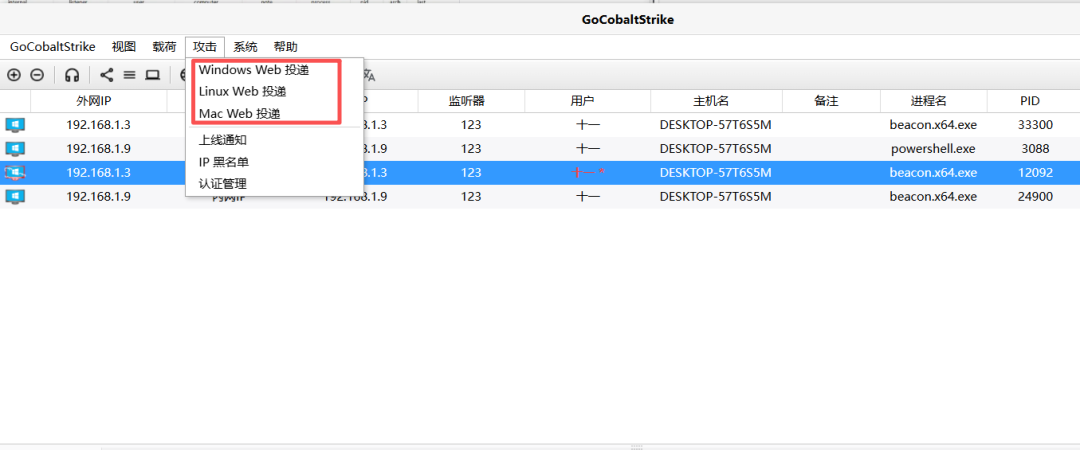Screen dimensions: 1080x450
Task: Click the monitor icon of the powershell.exe row
Action: (x=15, y=148)
